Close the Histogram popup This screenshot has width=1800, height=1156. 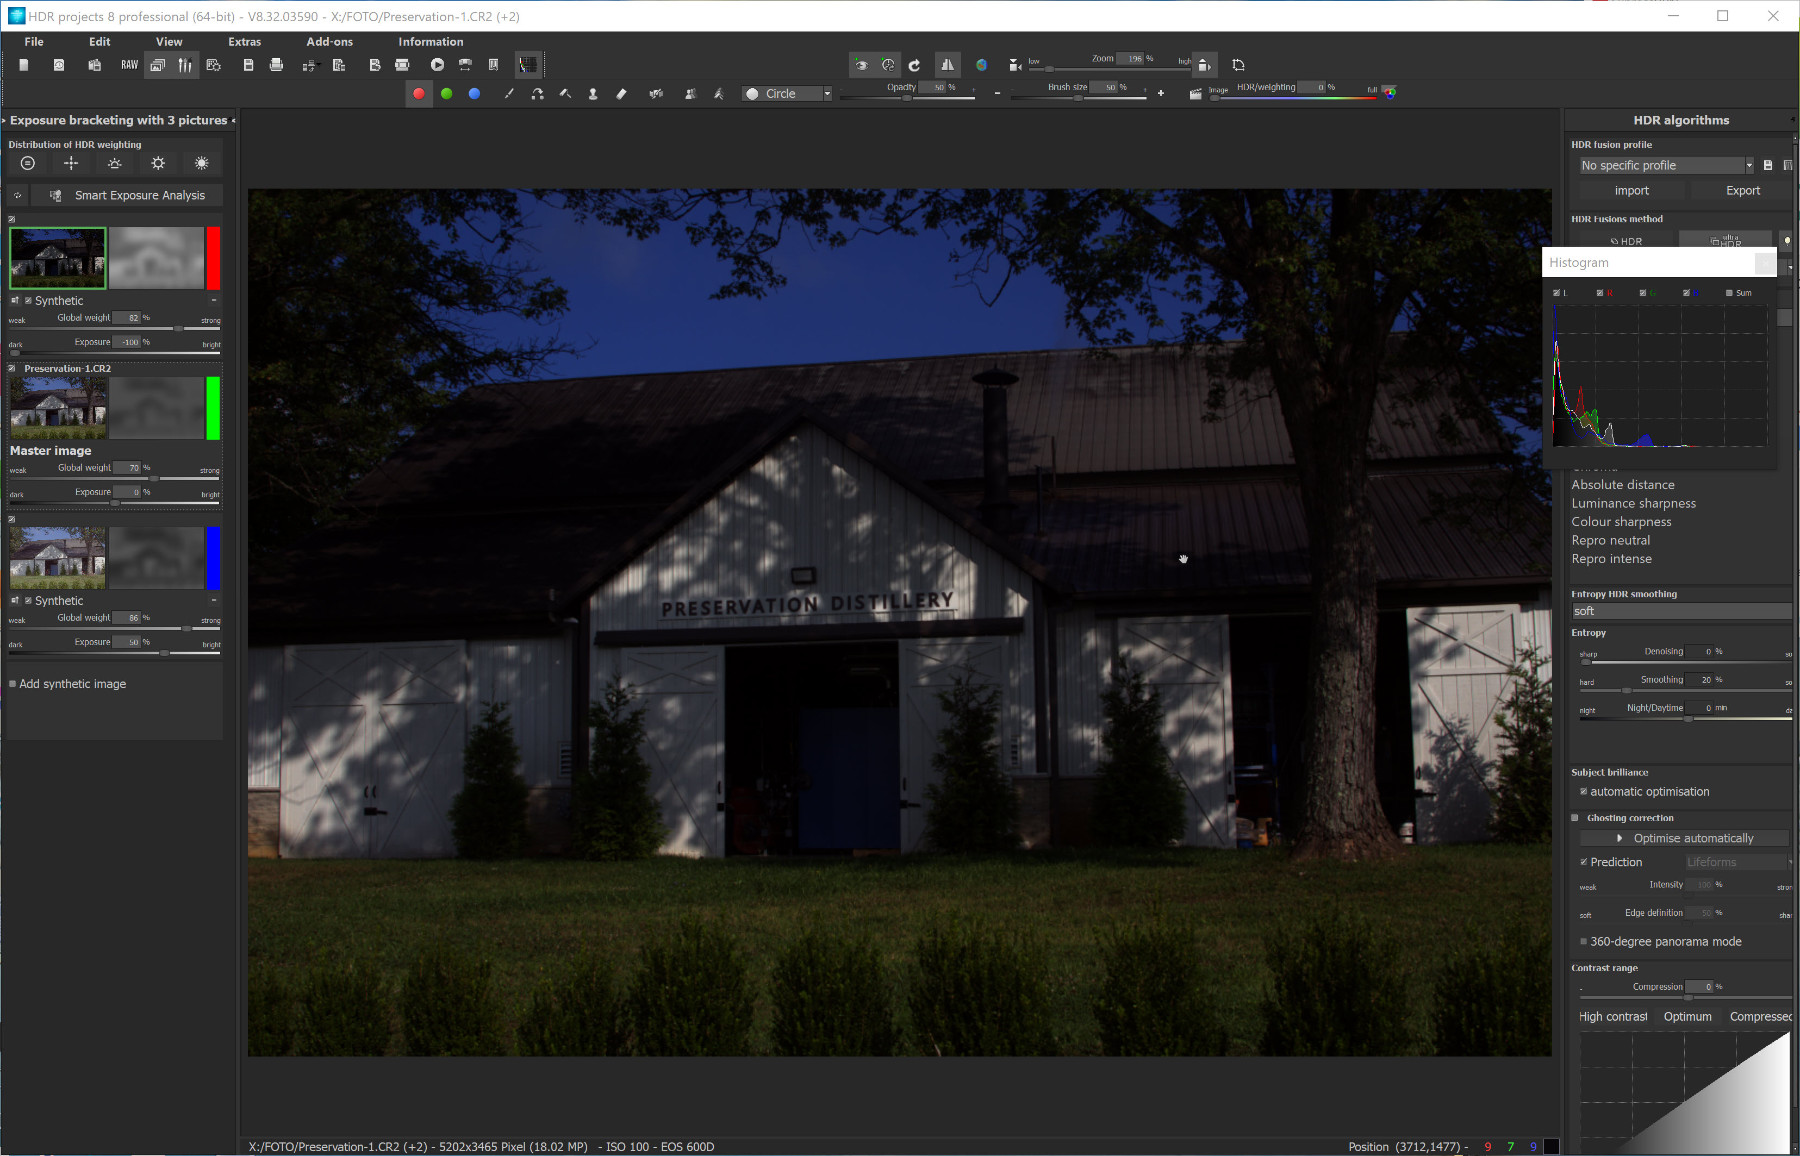[x=1765, y=263]
